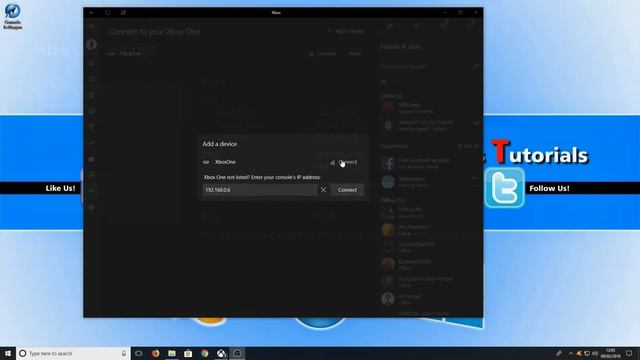Click the 'Add a device' dialog heading
The height and width of the screenshot is (360, 640).
(220, 144)
